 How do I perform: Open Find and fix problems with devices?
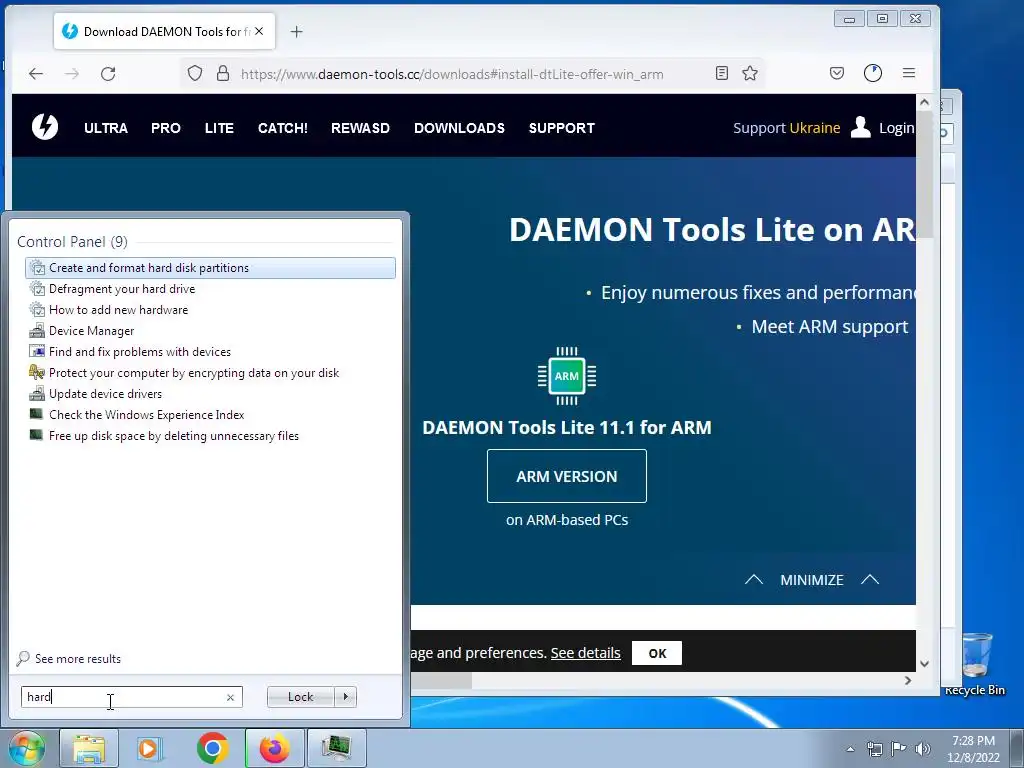tap(210, 351)
